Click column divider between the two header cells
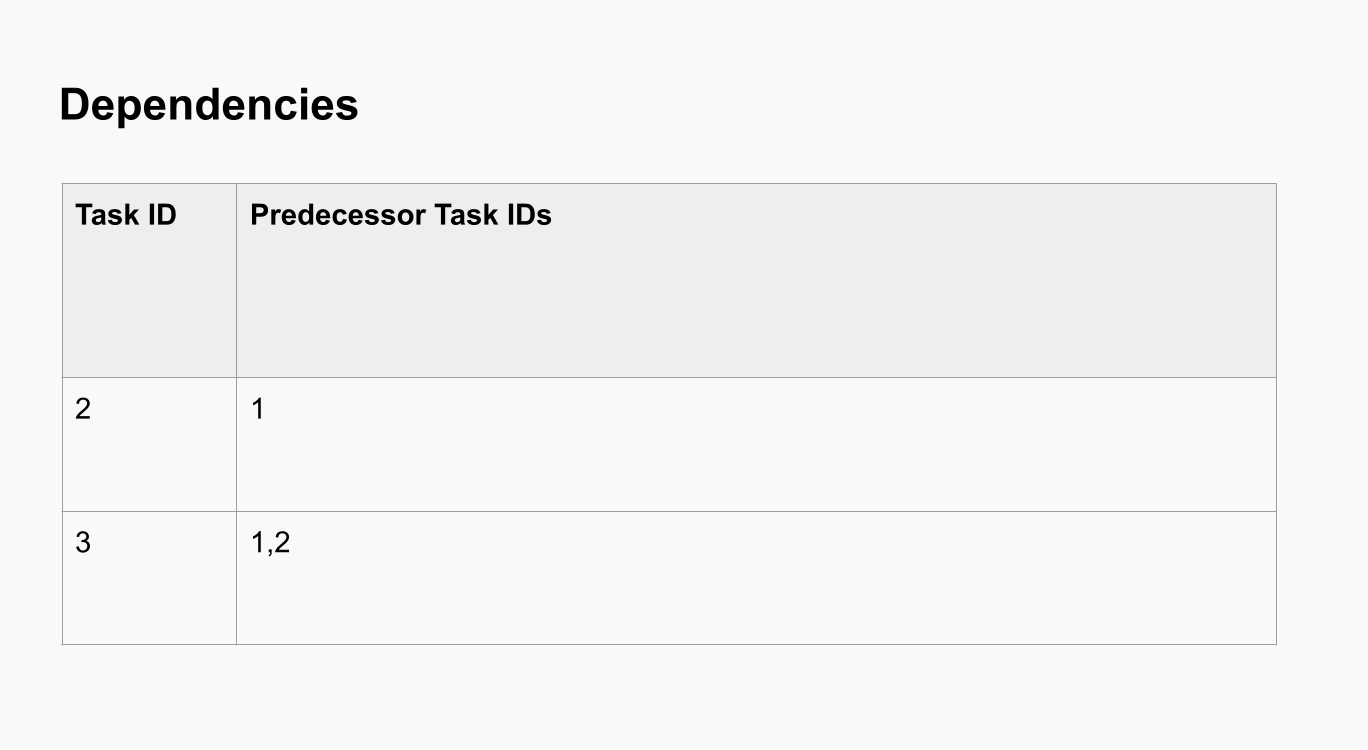This screenshot has height=750, width=1368. click(236, 280)
